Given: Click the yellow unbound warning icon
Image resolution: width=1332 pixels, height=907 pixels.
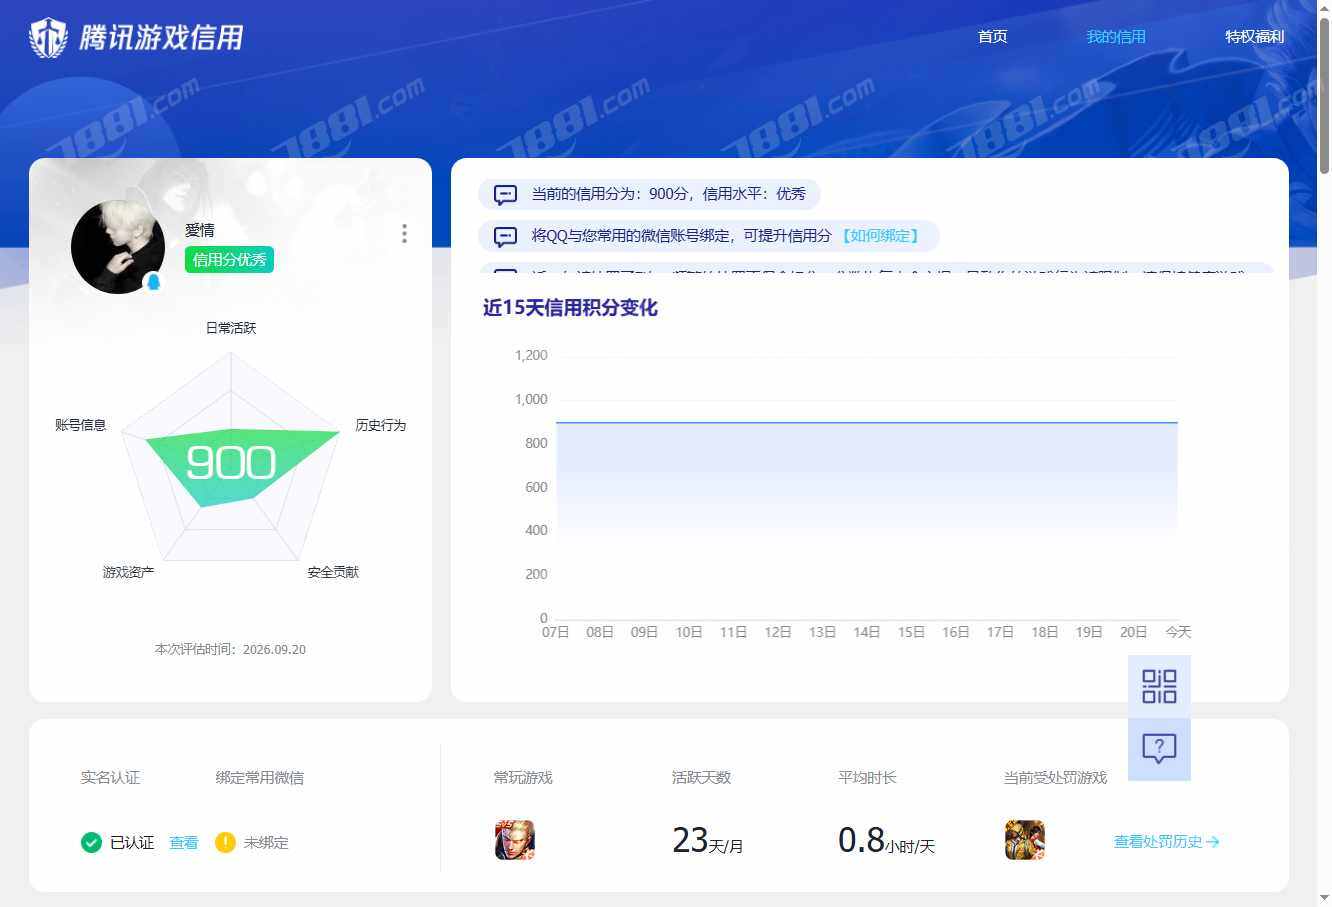Looking at the screenshot, I should 225,842.
